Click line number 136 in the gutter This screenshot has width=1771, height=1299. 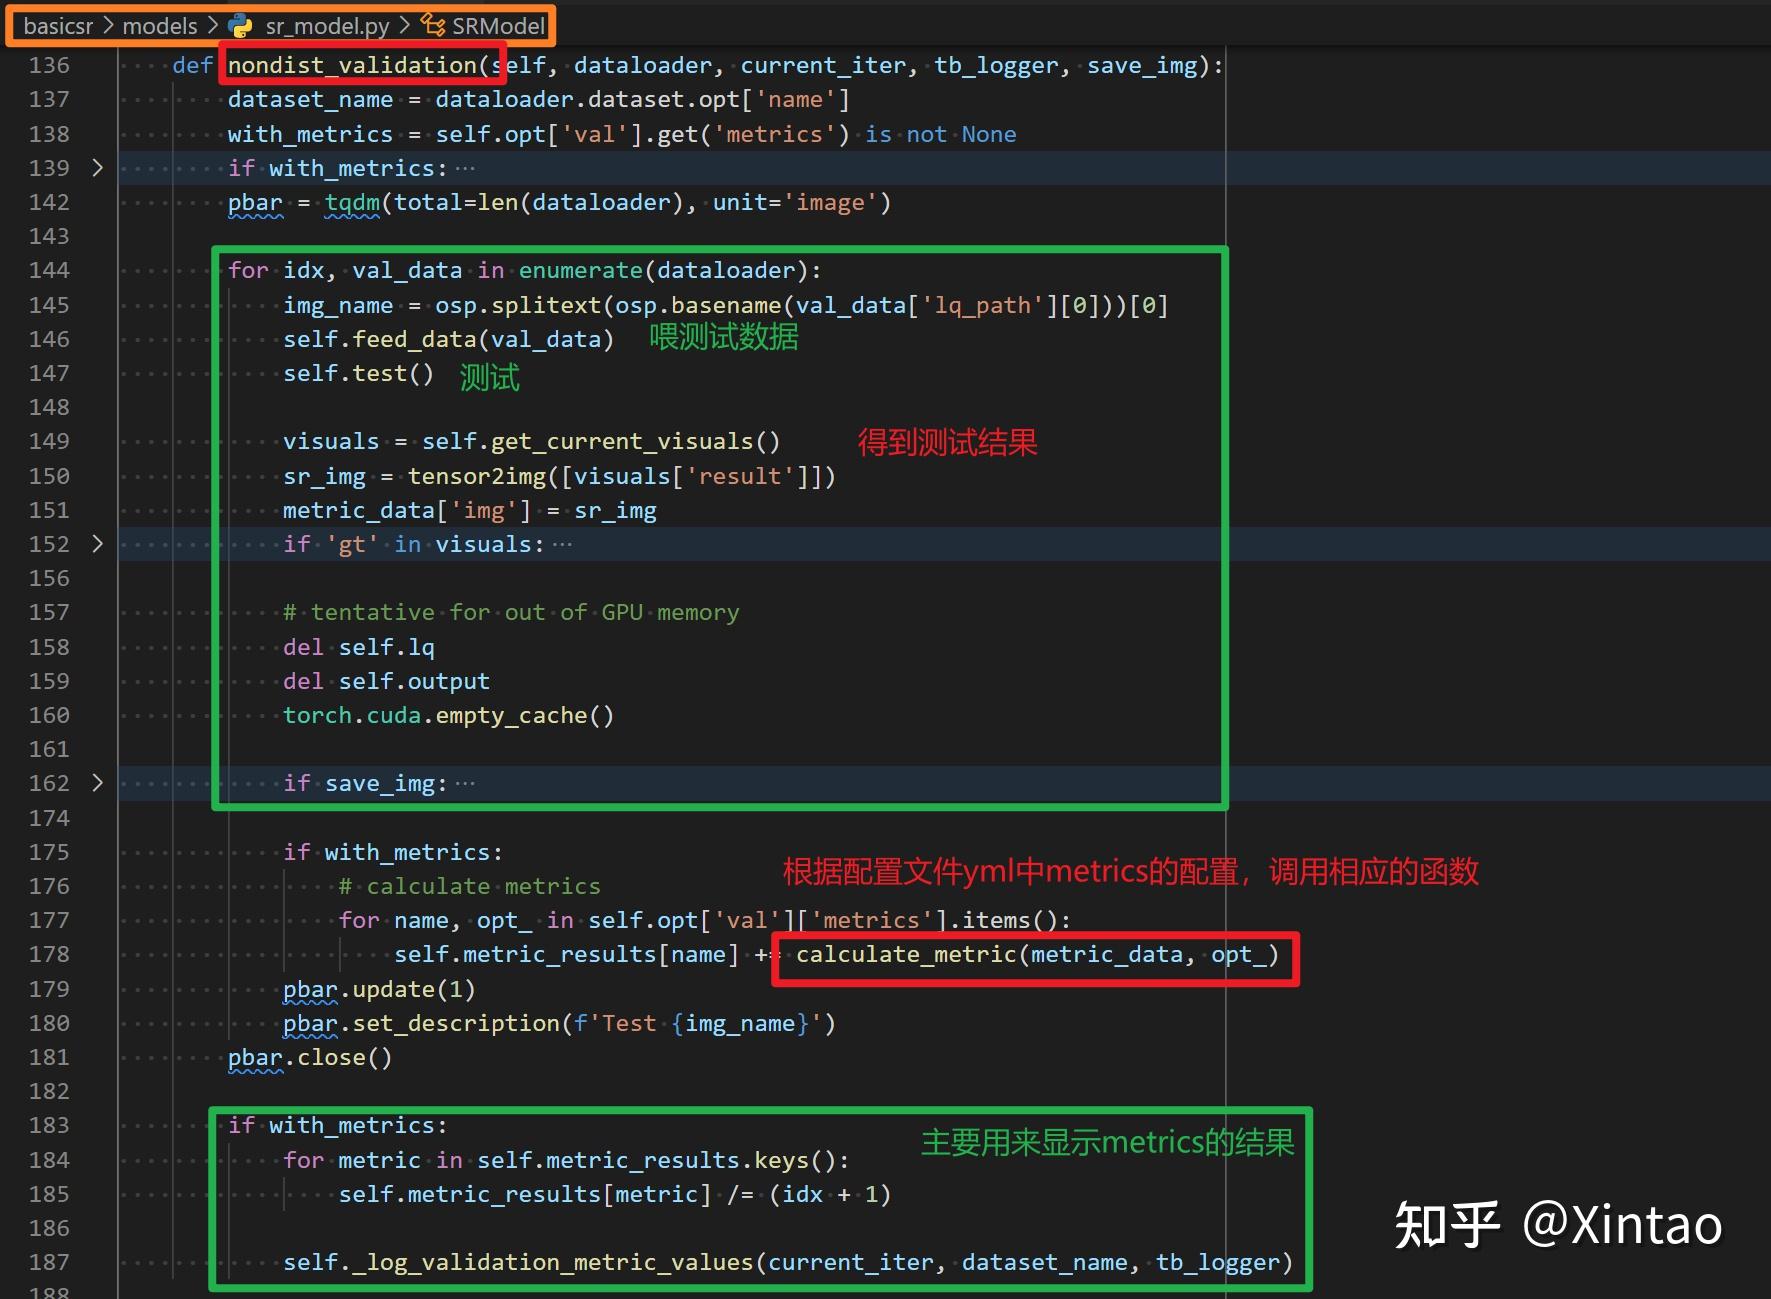49,65
